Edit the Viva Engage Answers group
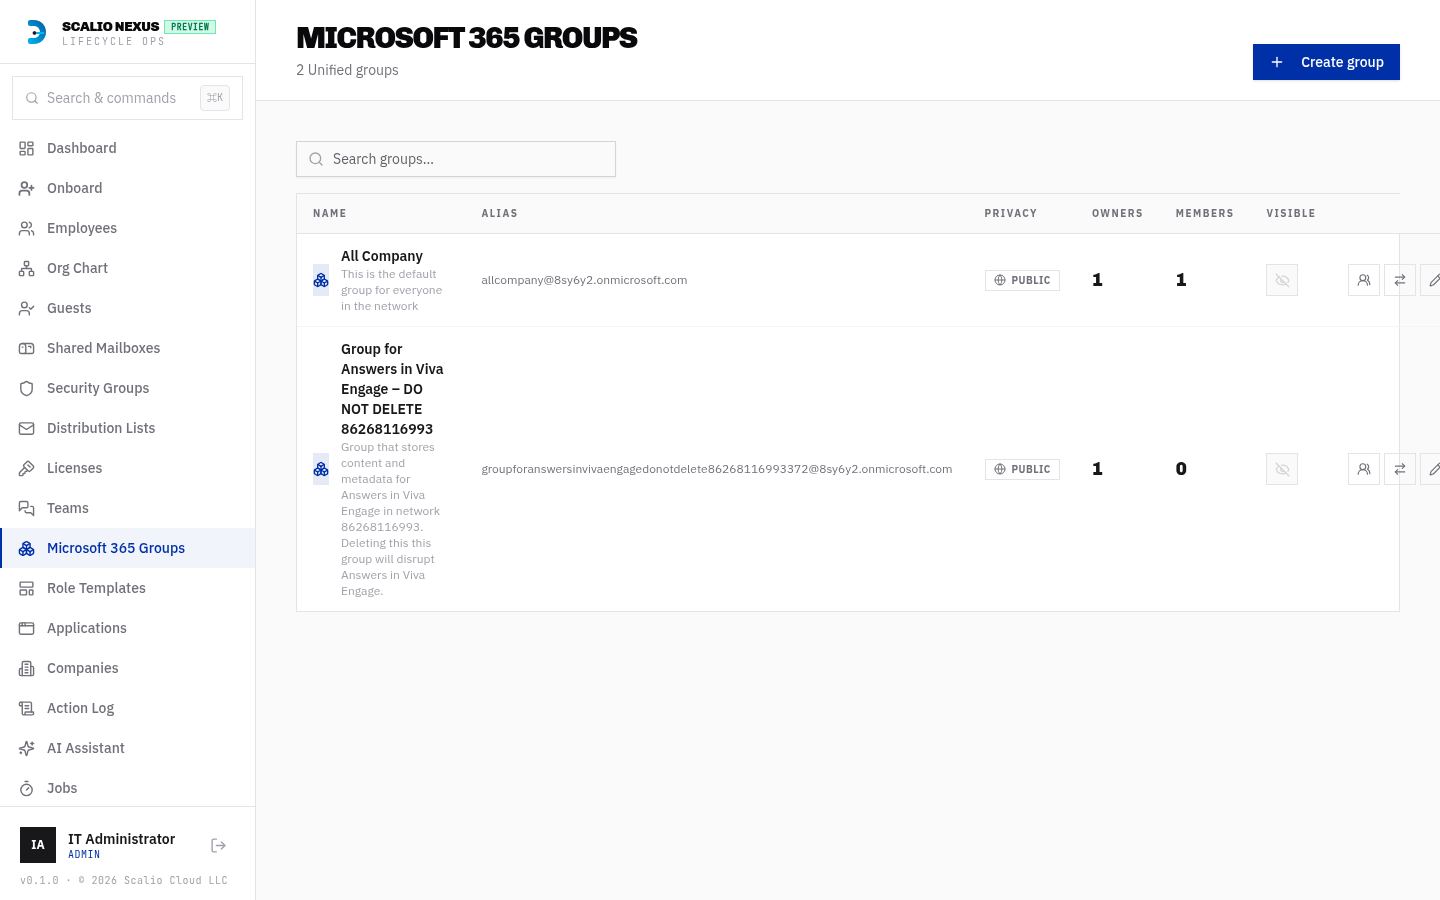The width and height of the screenshot is (1440, 900). click(x=1432, y=469)
